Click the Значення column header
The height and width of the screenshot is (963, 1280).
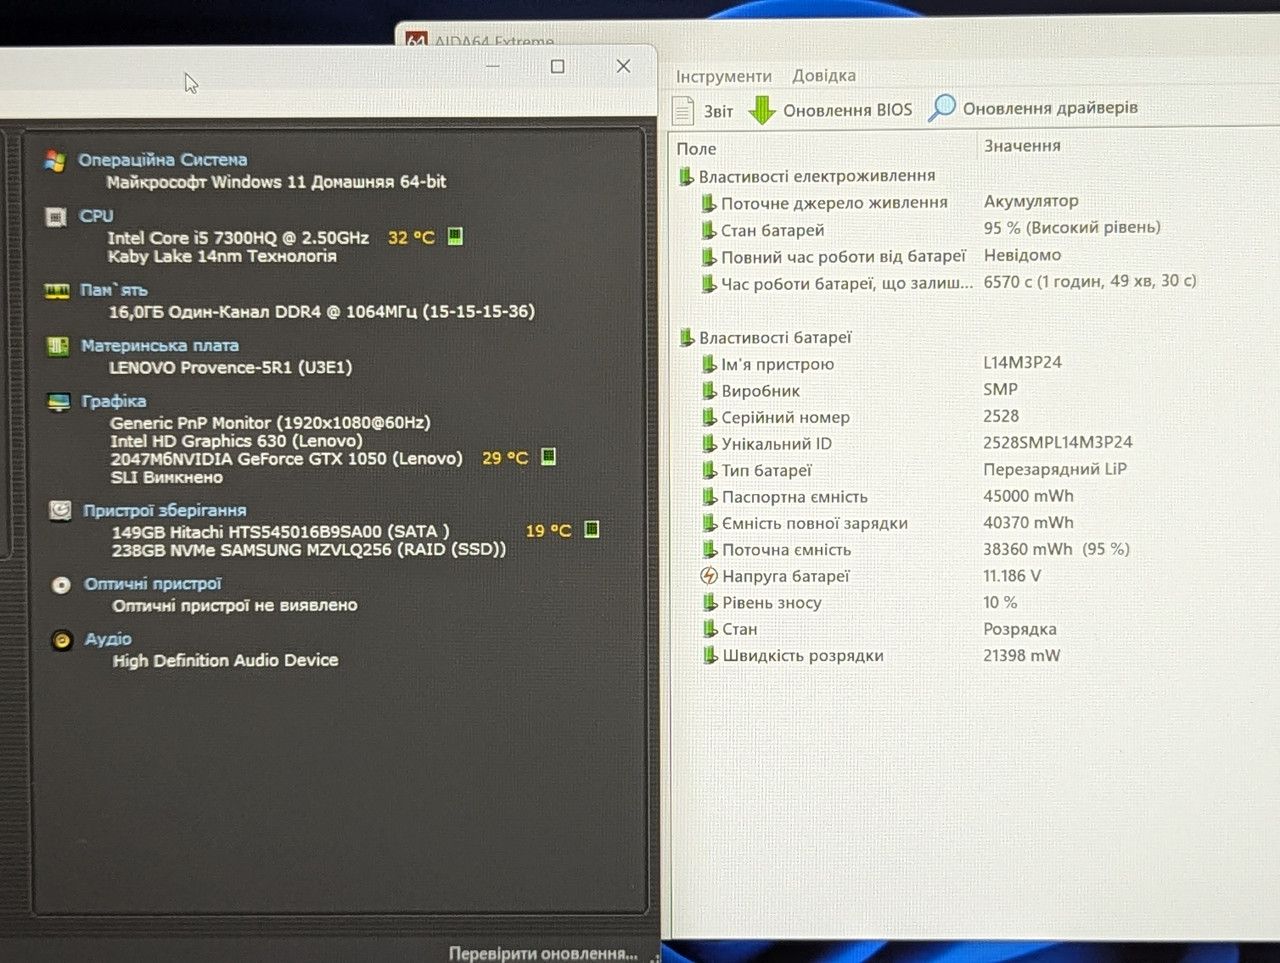pos(1022,146)
